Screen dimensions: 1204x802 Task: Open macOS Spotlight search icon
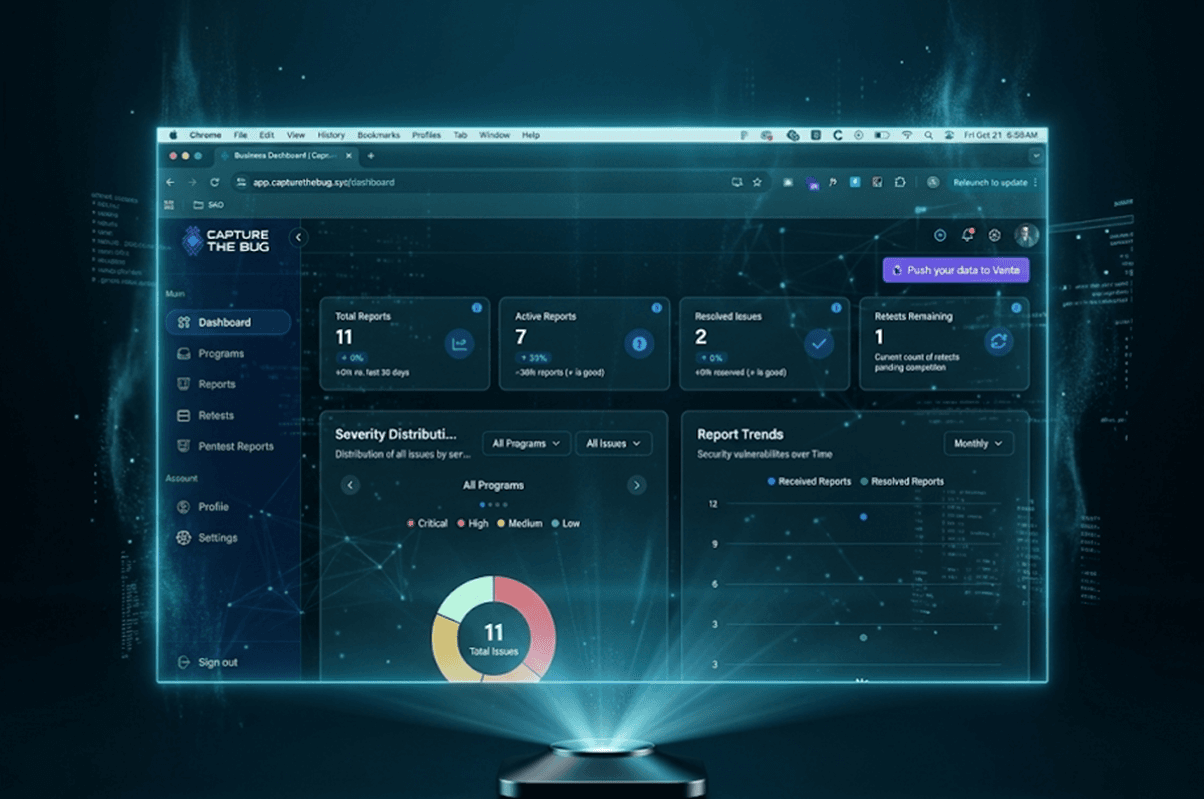[928, 135]
